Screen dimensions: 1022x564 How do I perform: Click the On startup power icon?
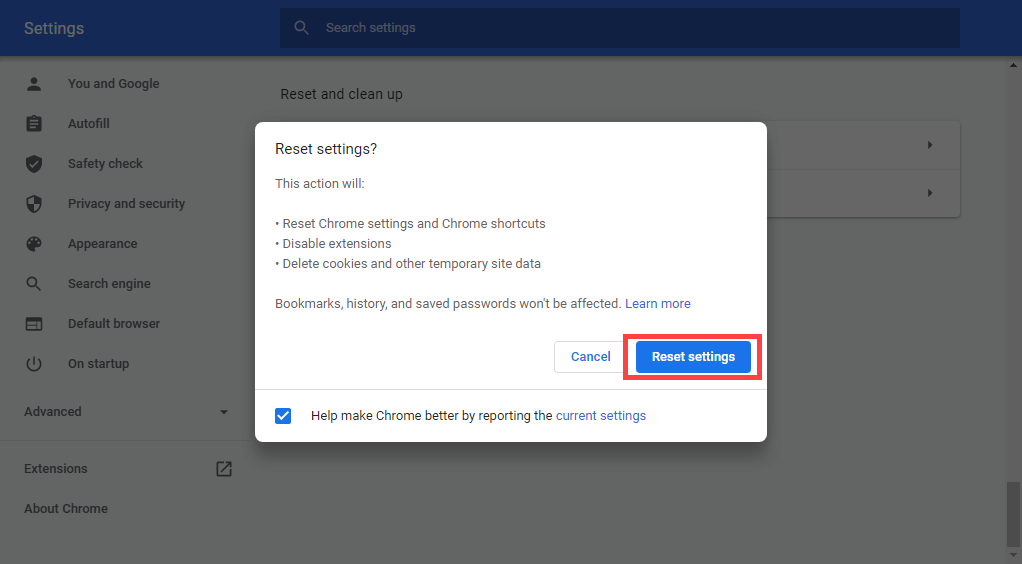[x=34, y=364]
